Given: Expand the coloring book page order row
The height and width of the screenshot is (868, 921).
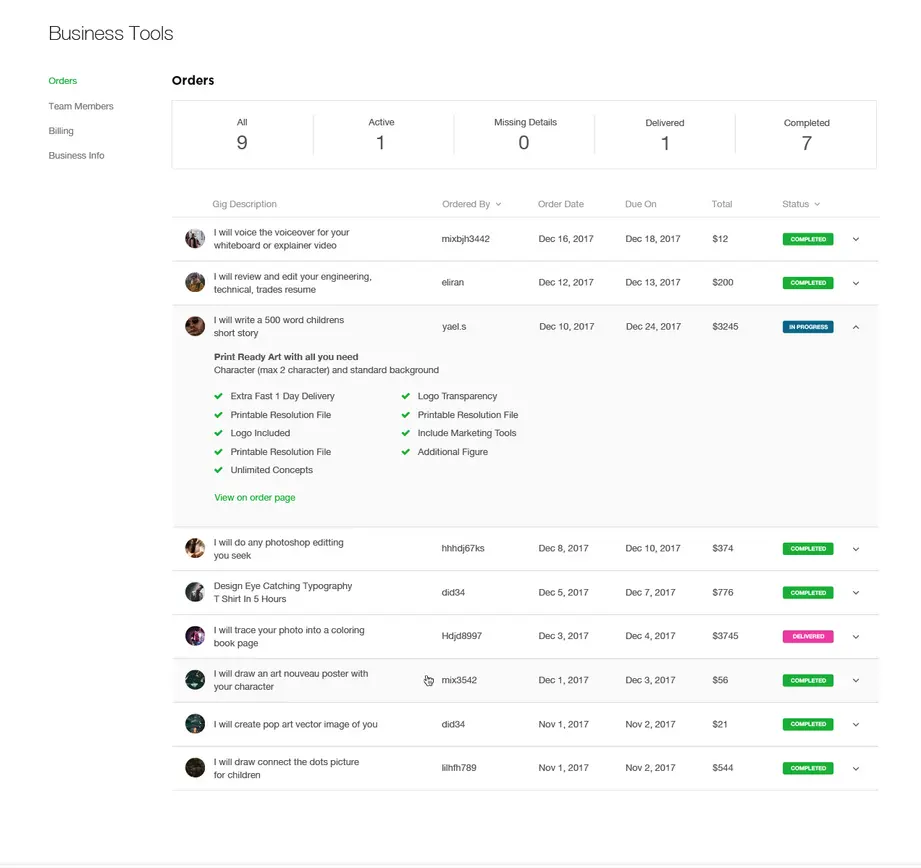Looking at the screenshot, I should point(856,636).
